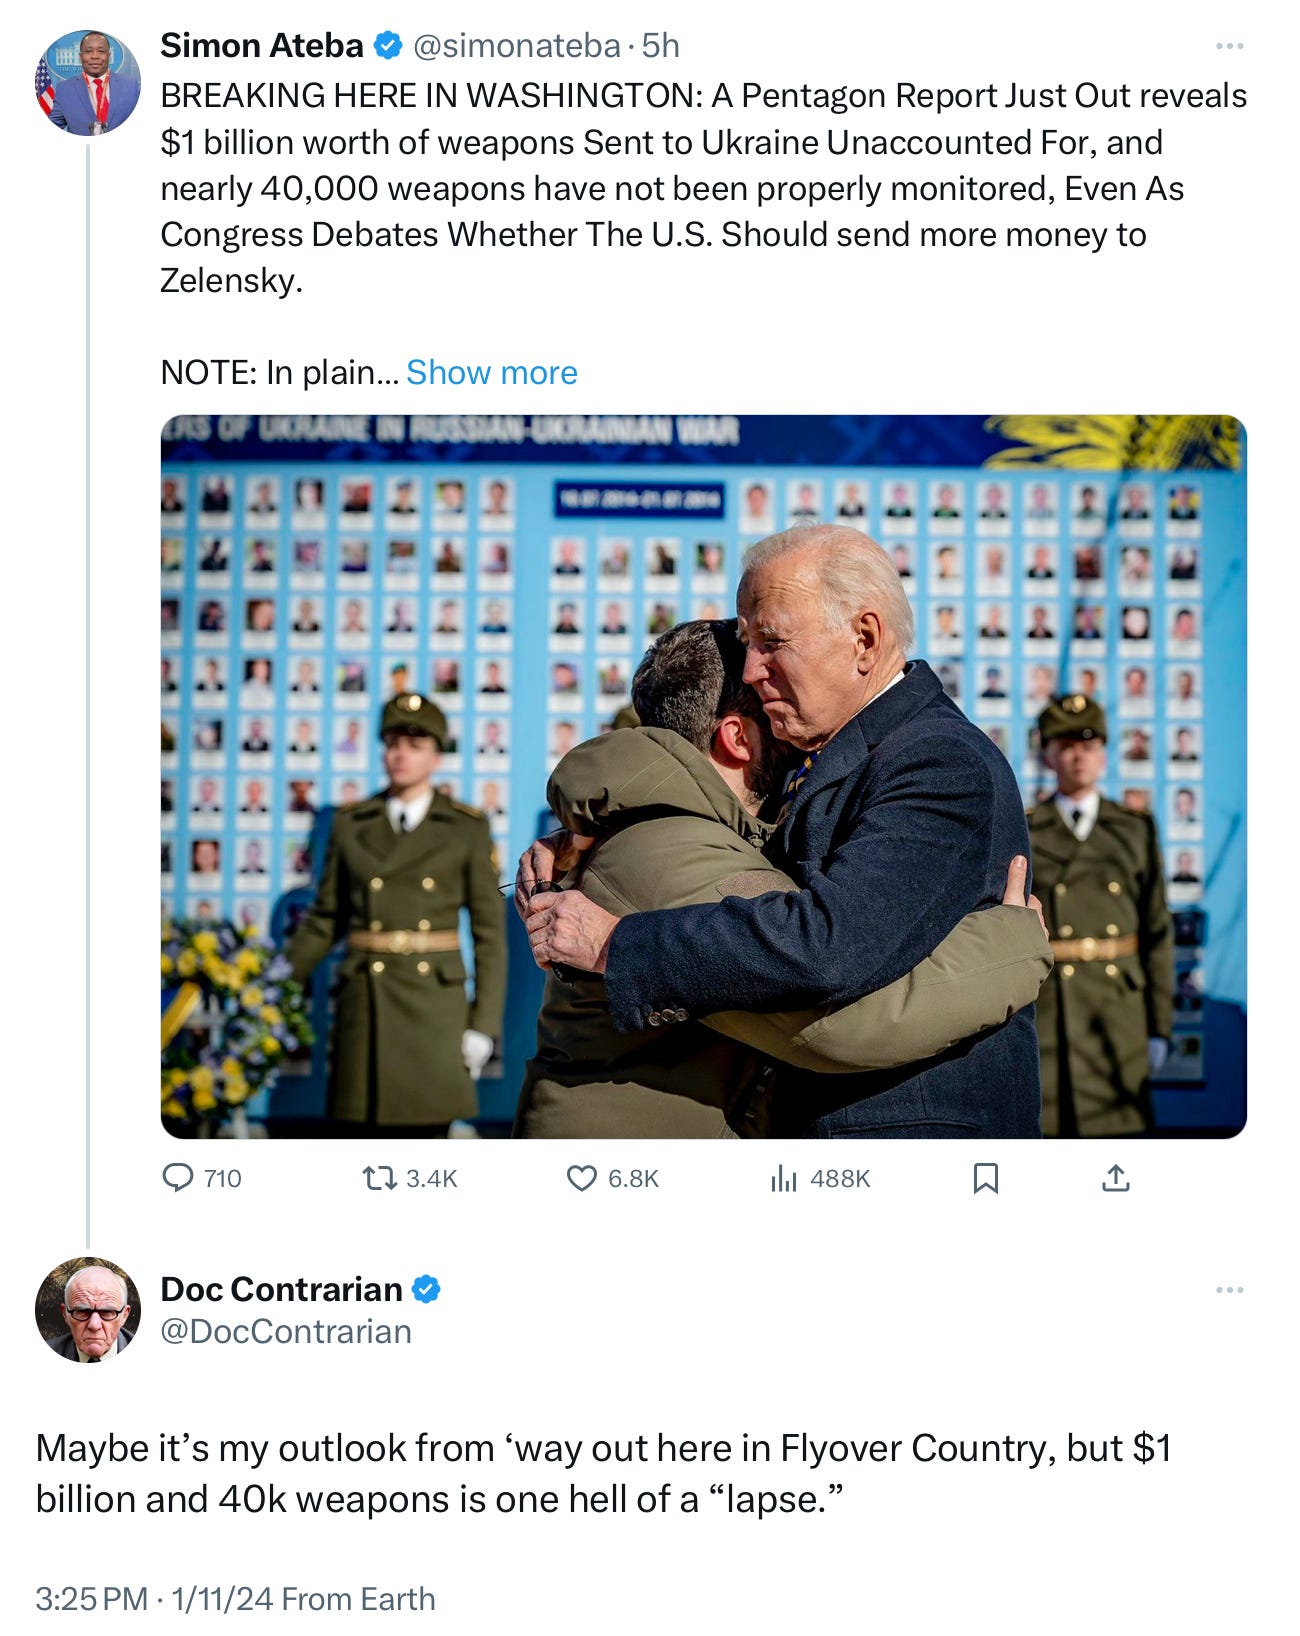Image resolution: width=1300 pixels, height=1636 pixels.
Task: Like the tweet with 6.8K likes
Action: pos(612,1179)
